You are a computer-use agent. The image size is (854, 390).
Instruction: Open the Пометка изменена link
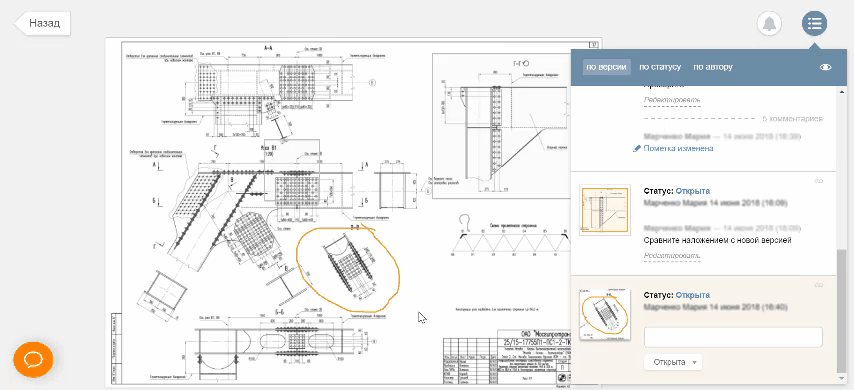coord(679,148)
